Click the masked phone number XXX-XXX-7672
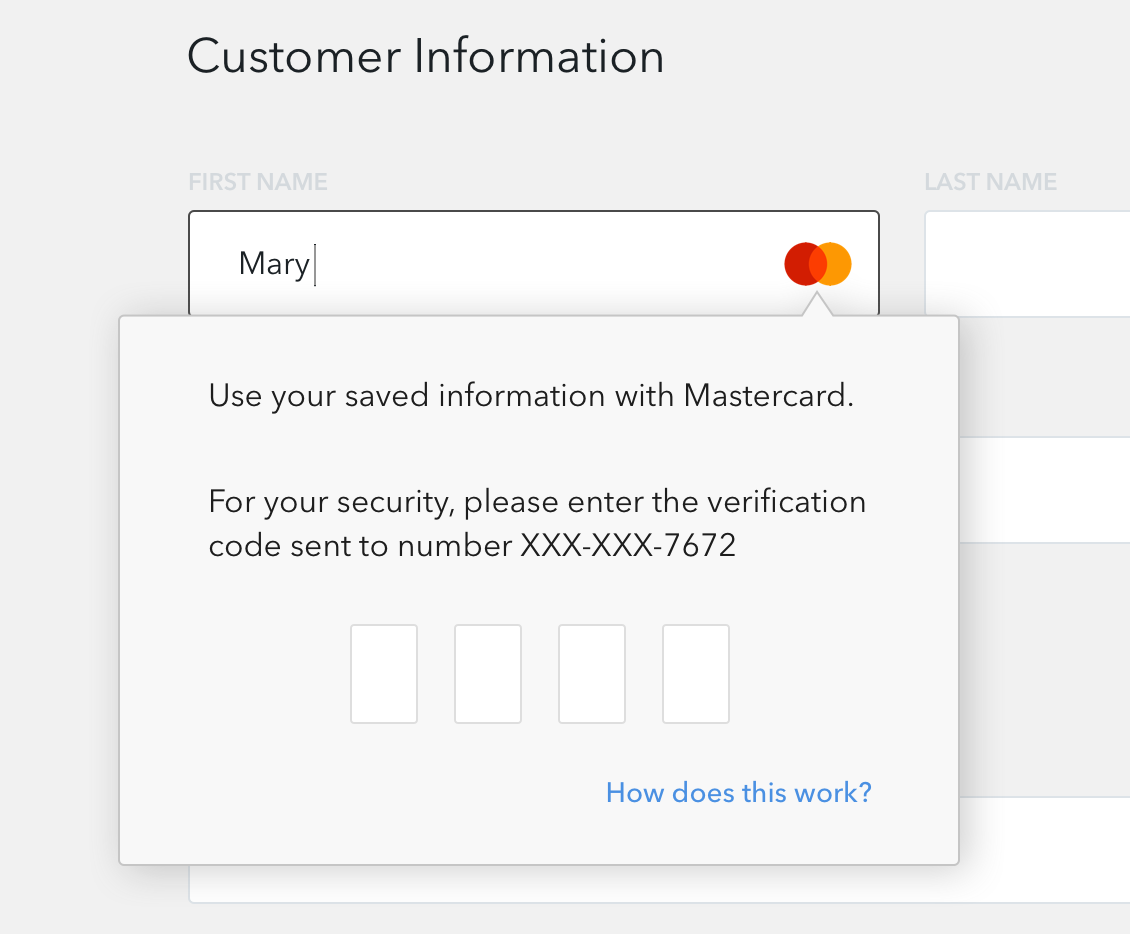Image resolution: width=1130 pixels, height=934 pixels. tap(628, 546)
